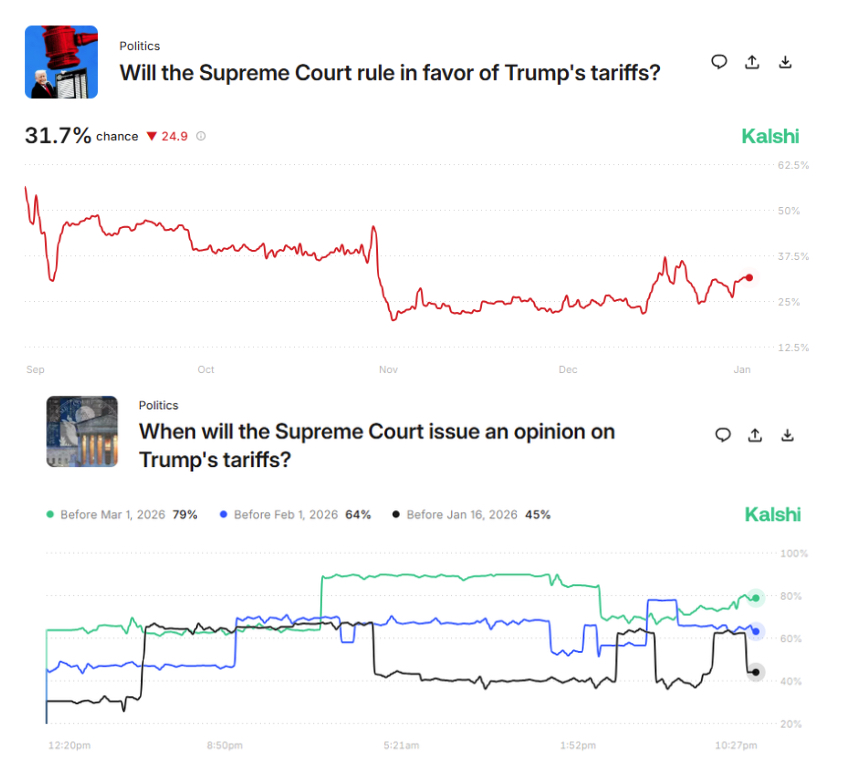
Task: Open comments on the tariffs ruling market
Action: (719, 62)
